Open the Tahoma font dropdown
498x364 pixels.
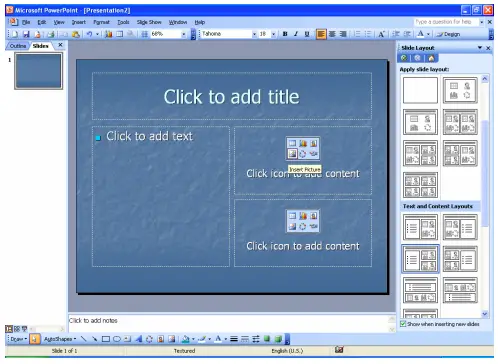[254, 34]
